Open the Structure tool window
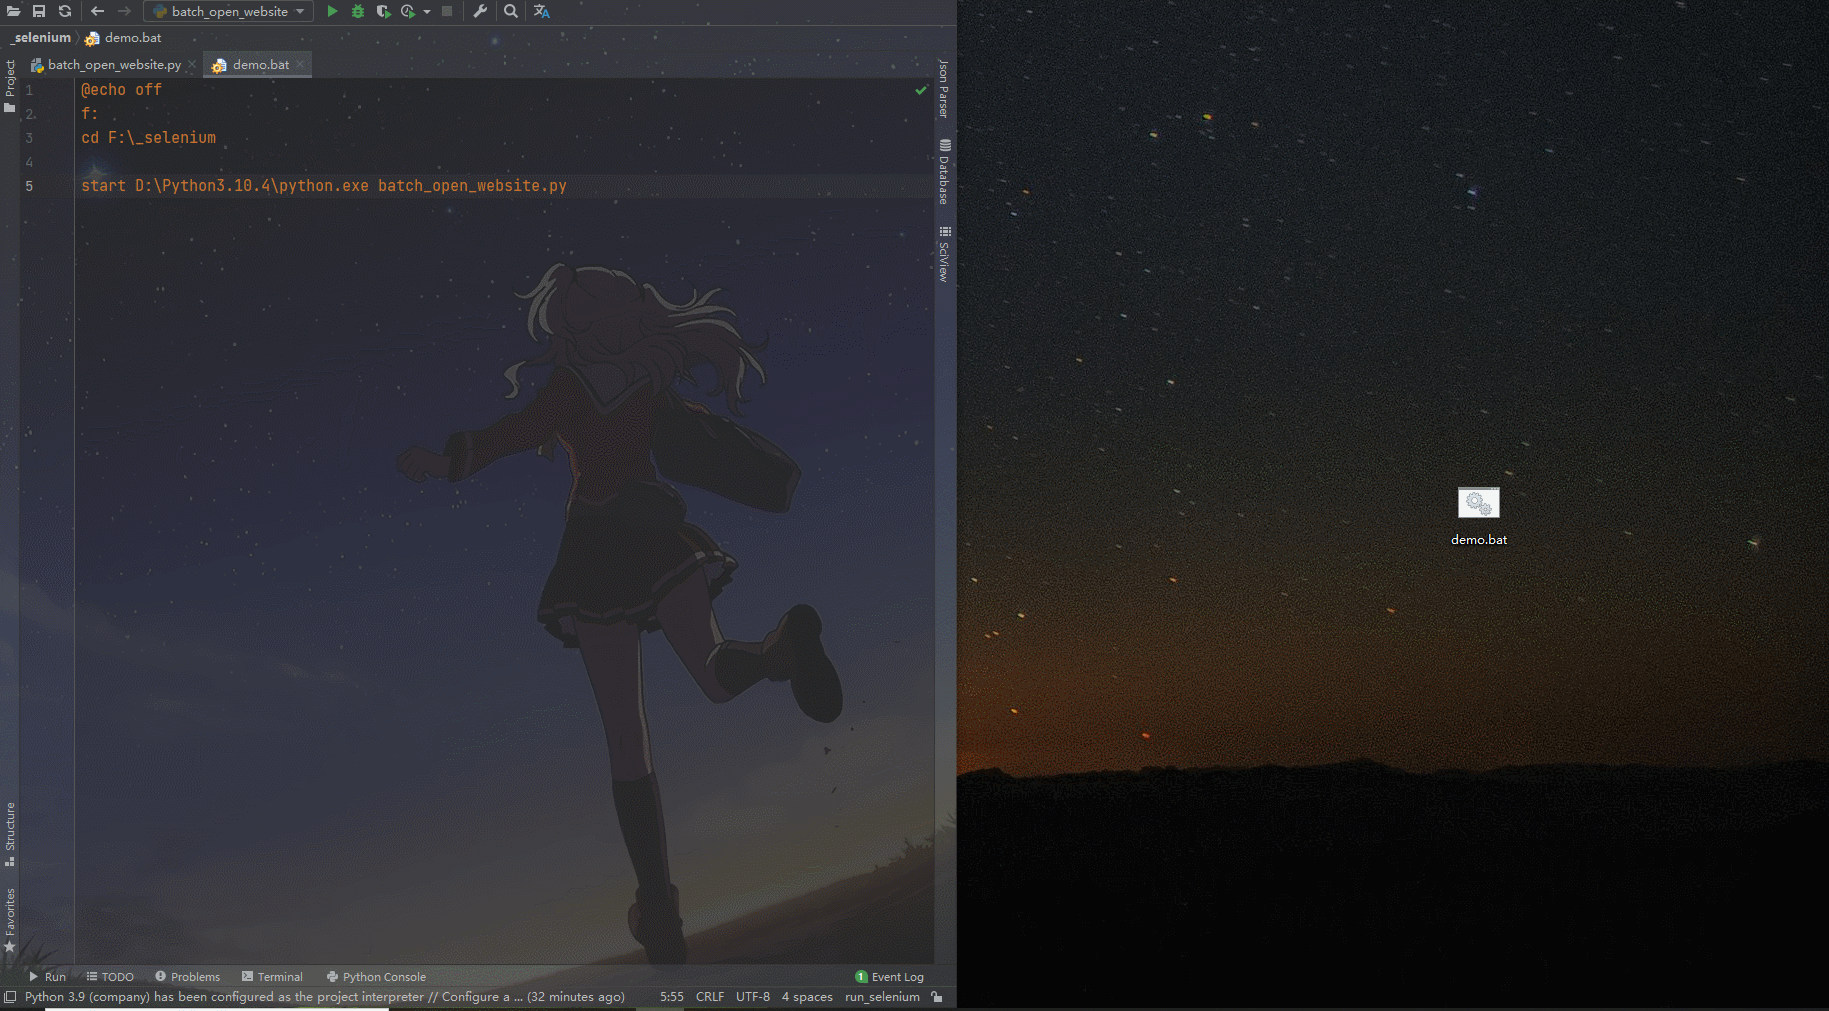Screen dimensions: 1829x1011 (10, 833)
